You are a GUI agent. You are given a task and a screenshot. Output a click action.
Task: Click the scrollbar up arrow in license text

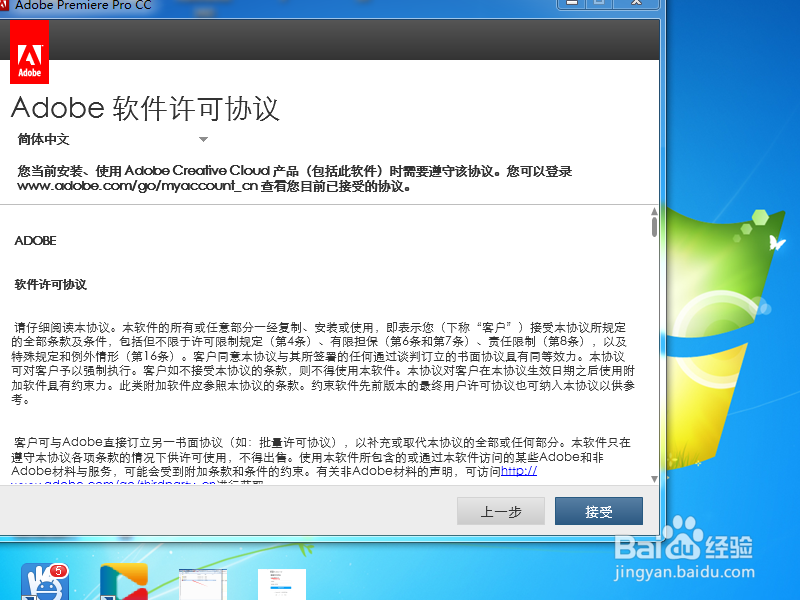654,211
